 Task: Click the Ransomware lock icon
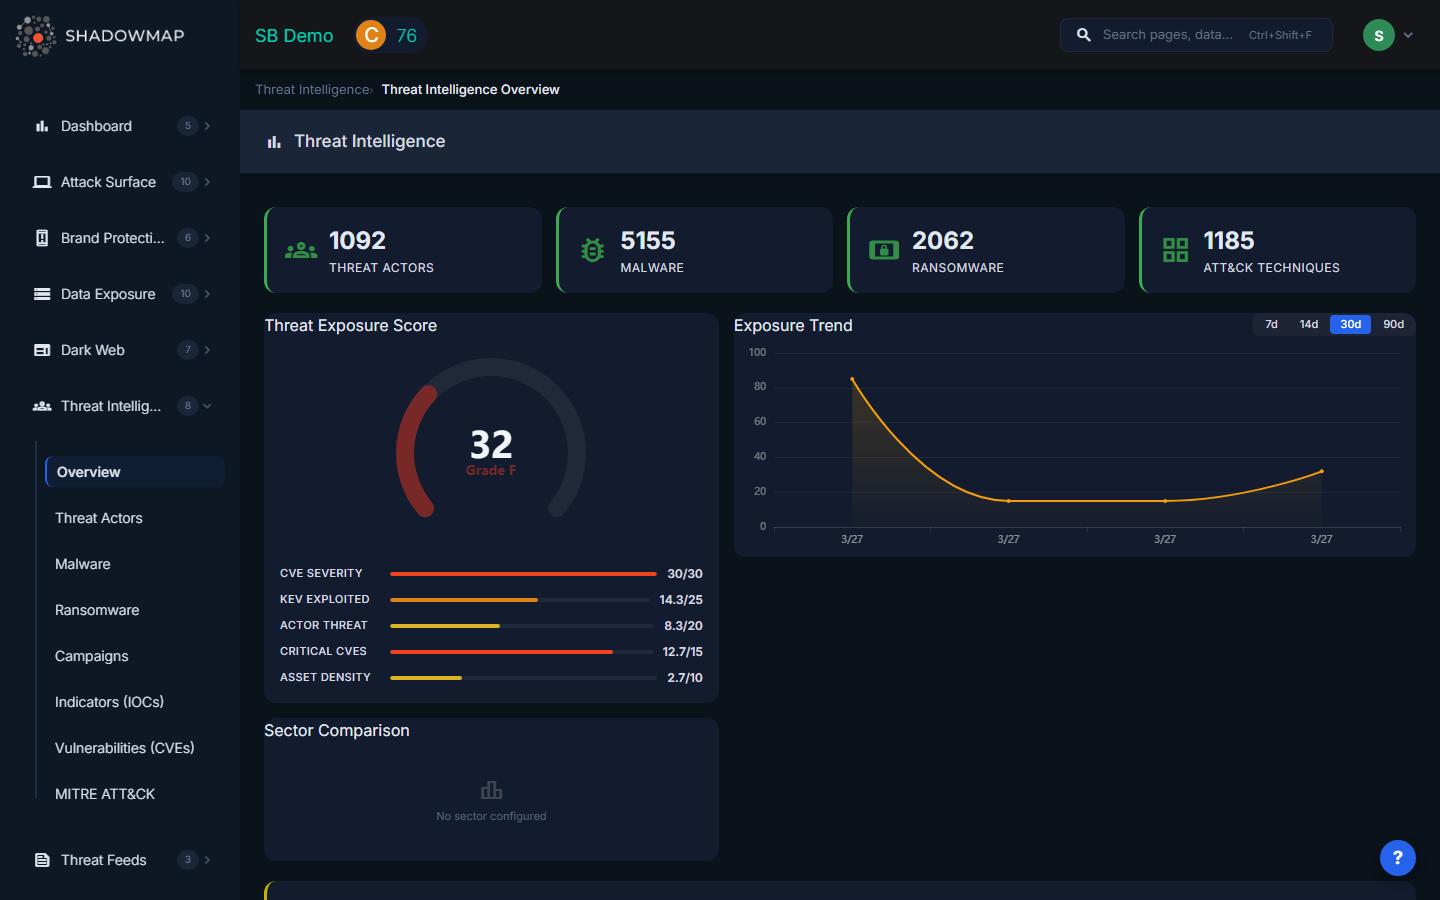click(x=883, y=250)
